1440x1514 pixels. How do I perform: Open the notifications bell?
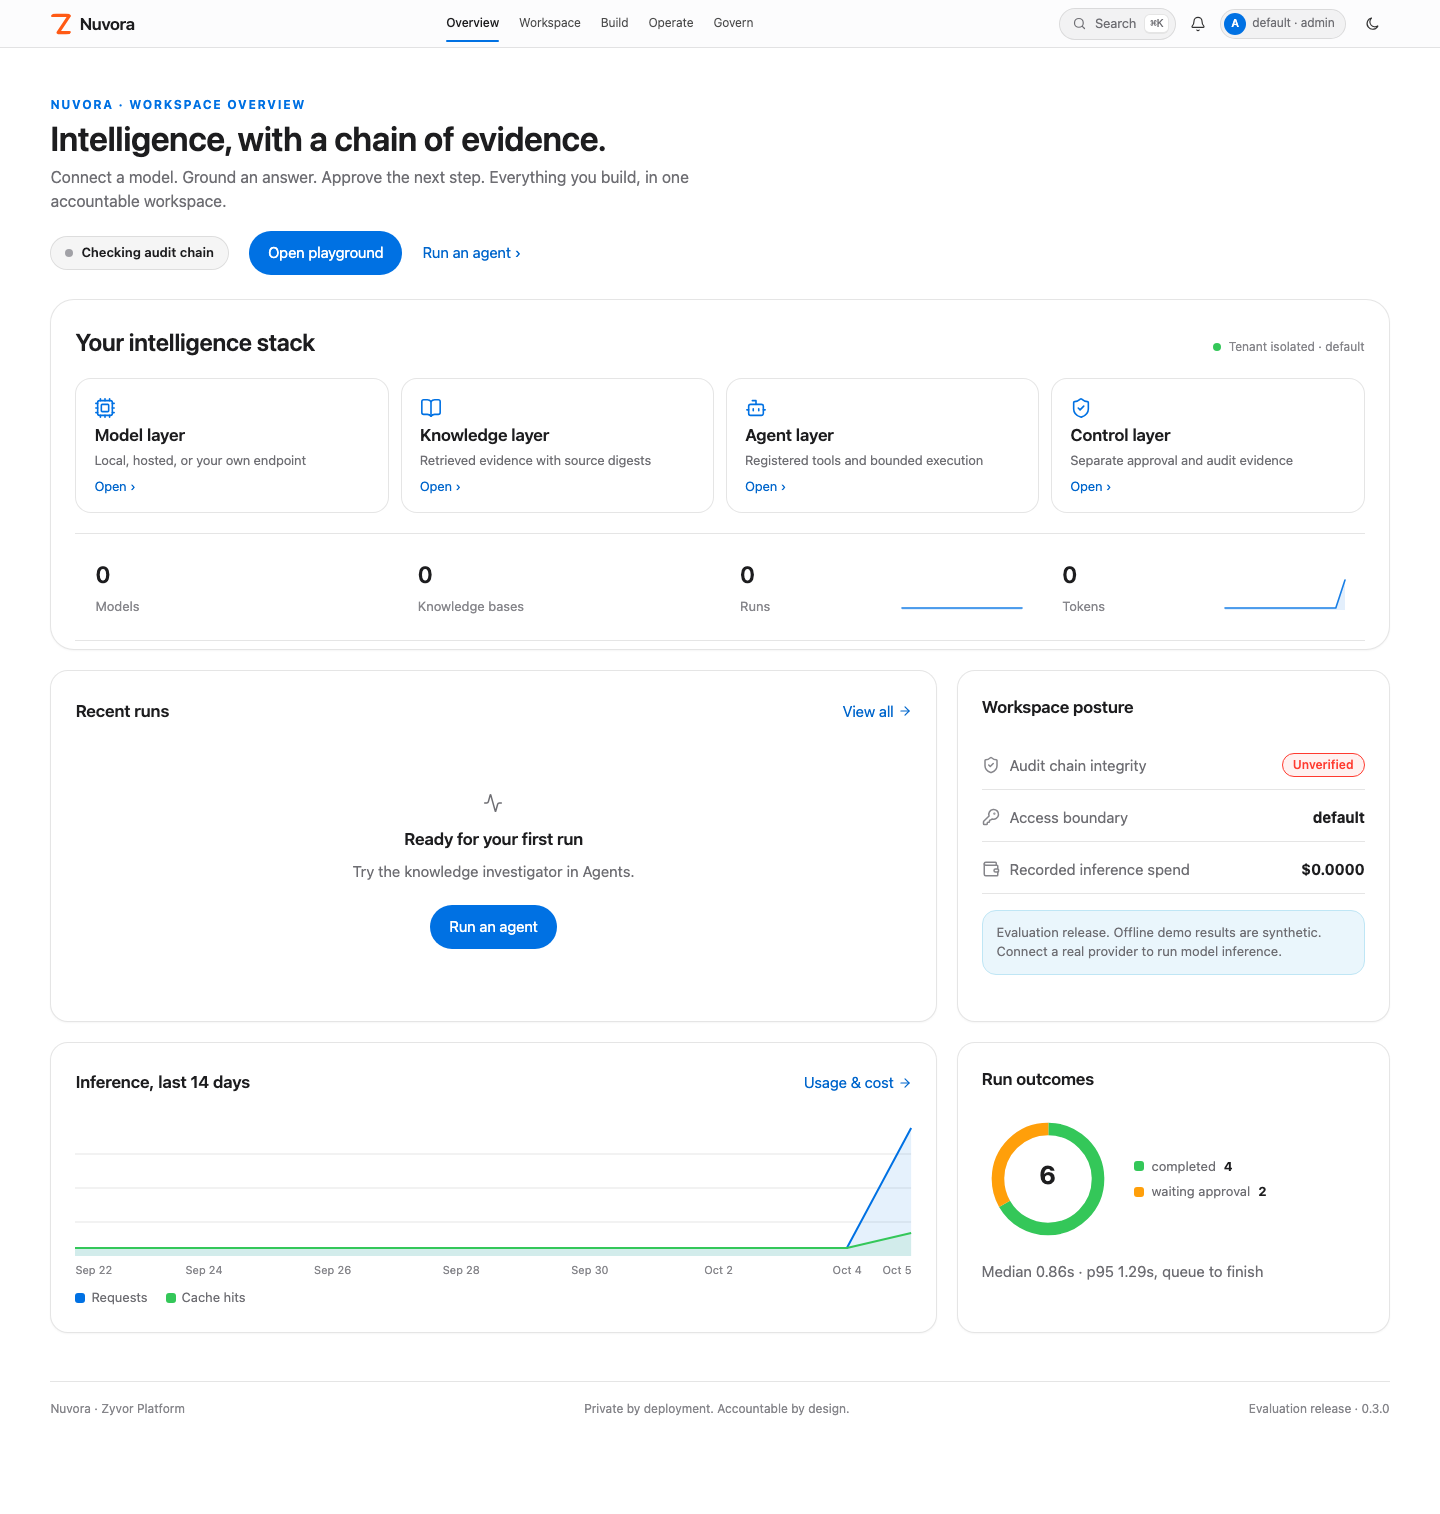tap(1198, 24)
